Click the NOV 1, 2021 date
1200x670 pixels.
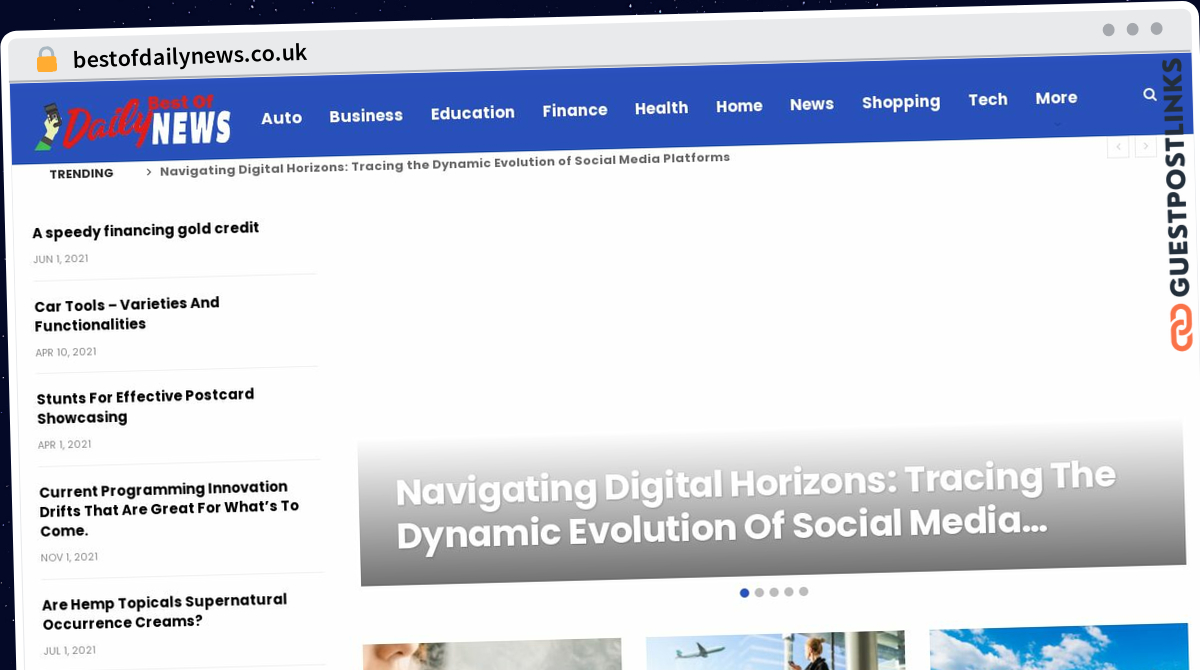point(69,557)
